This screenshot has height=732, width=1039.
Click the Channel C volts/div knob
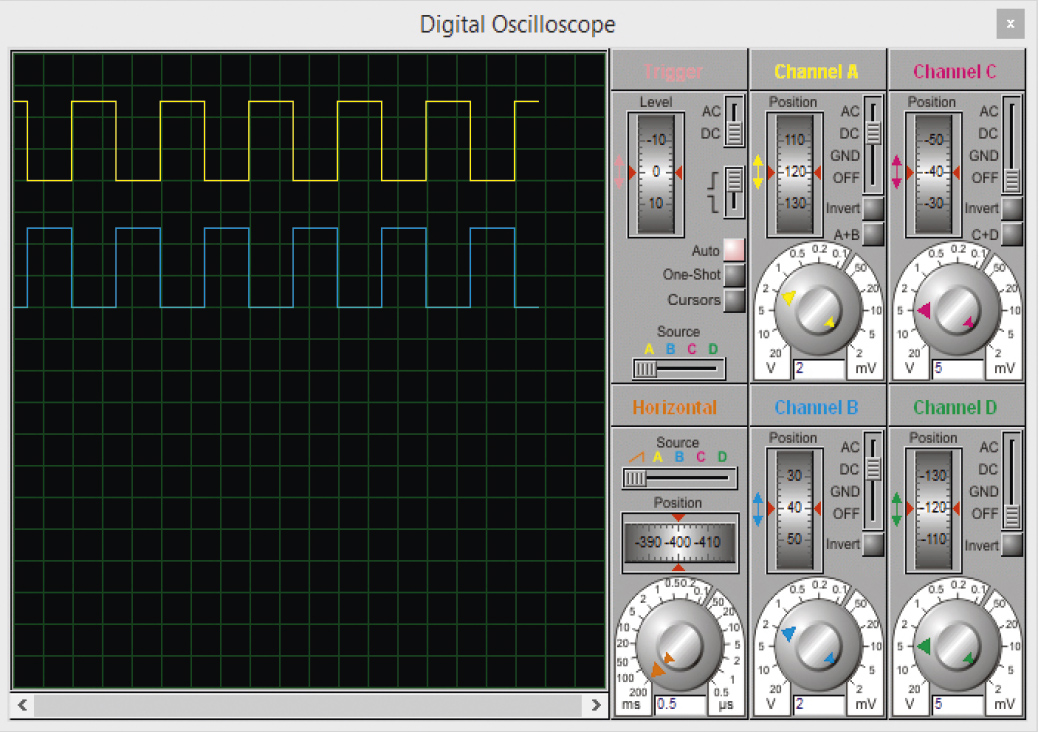(x=957, y=310)
